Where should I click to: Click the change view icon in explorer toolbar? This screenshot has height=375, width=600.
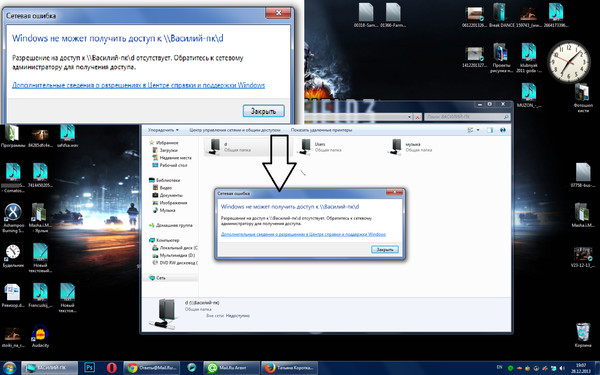coord(471,130)
